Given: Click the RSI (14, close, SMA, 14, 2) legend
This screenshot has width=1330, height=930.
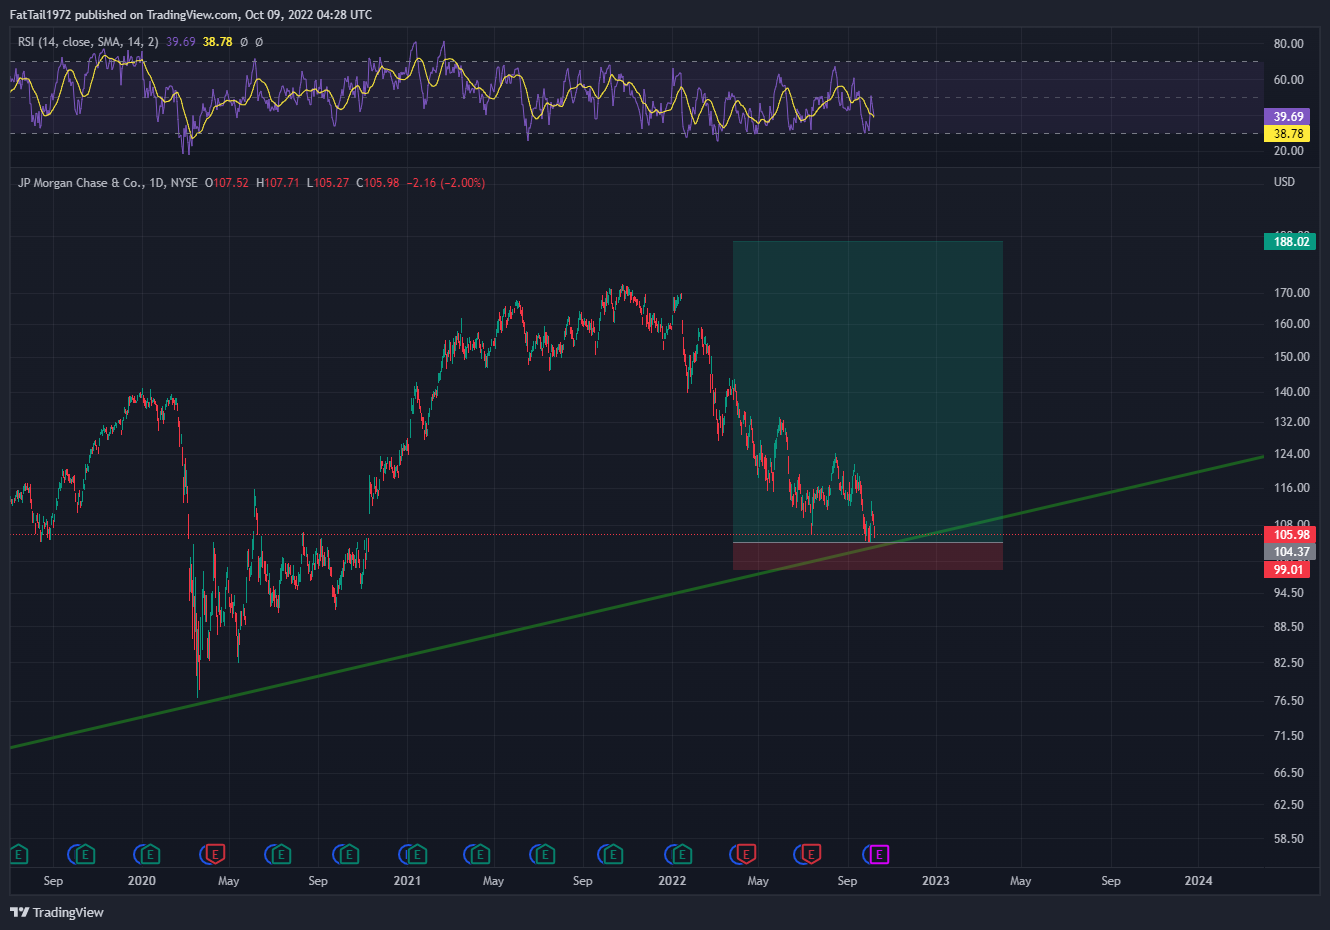Looking at the screenshot, I should pyautogui.click(x=88, y=42).
